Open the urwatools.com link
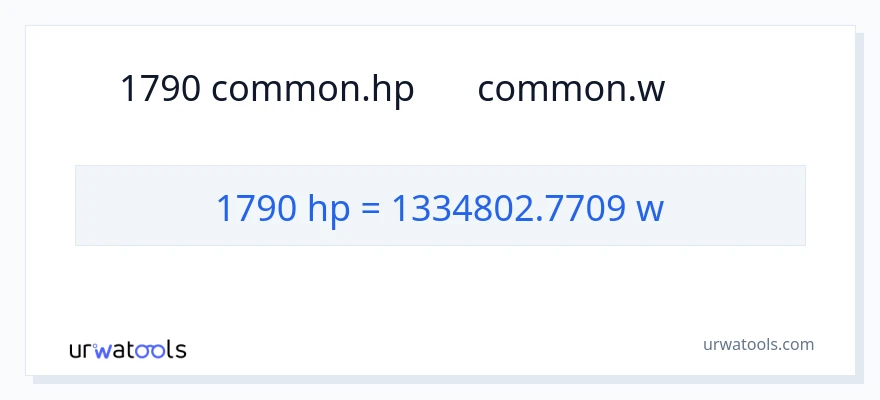Screen dimensions: 880x400 click(757, 344)
